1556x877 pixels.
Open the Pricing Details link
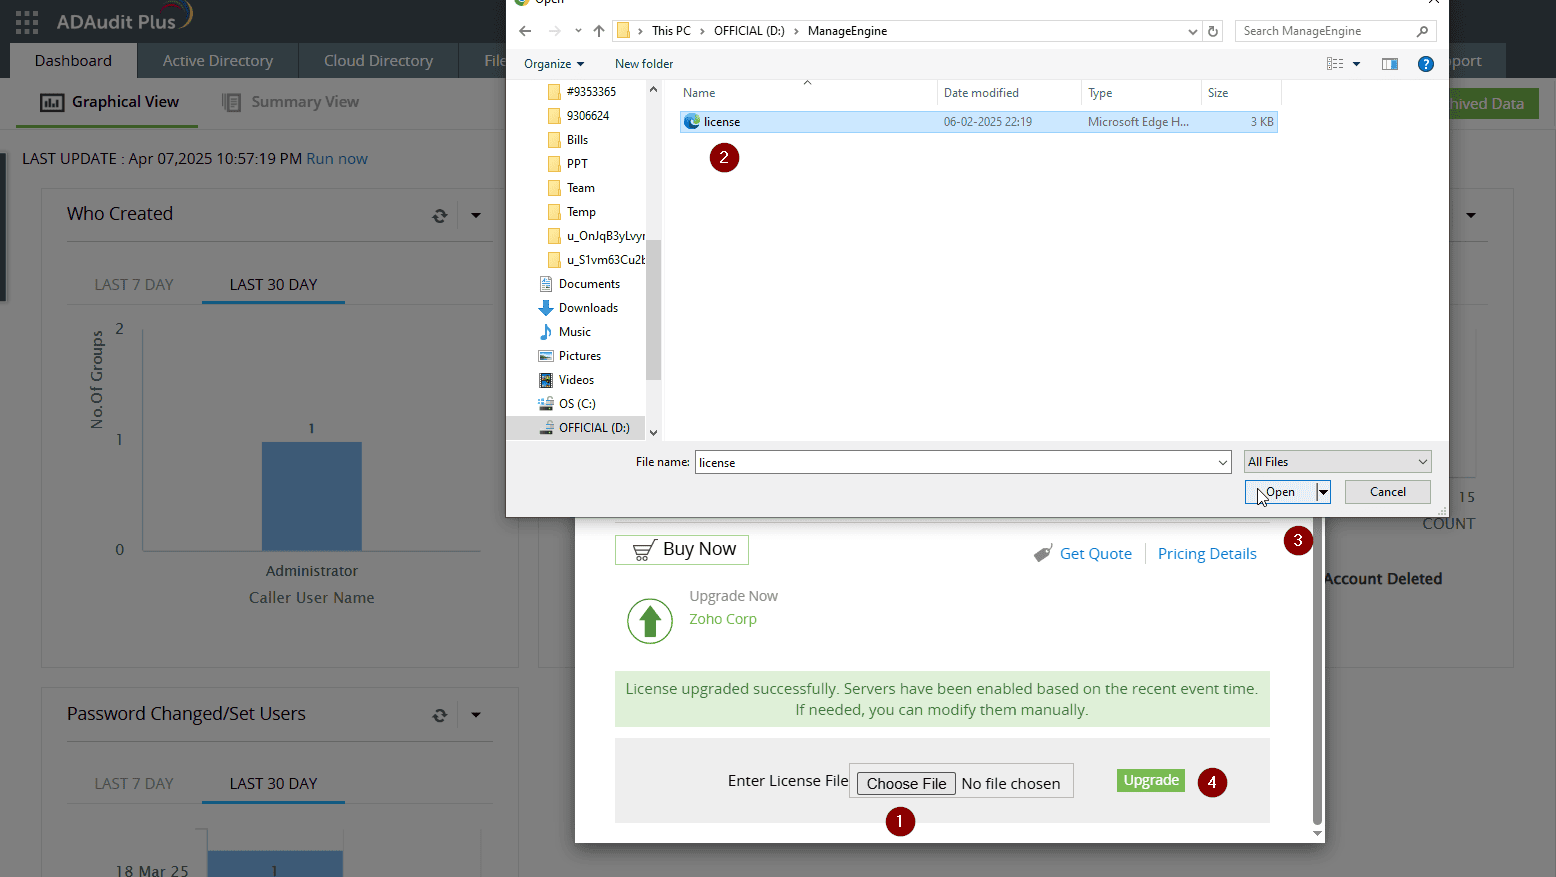click(x=1207, y=554)
